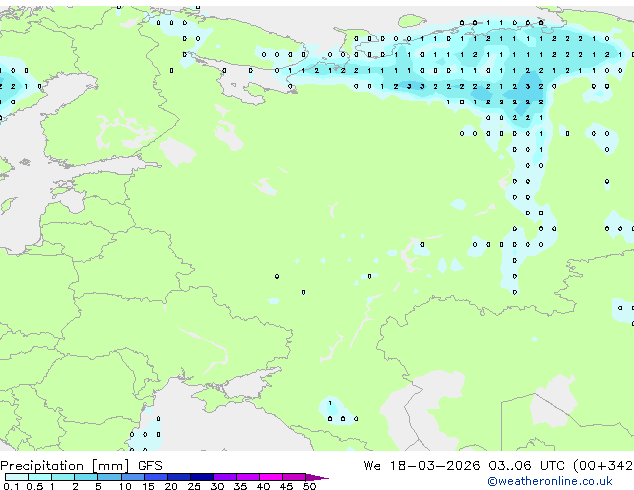The height and width of the screenshot is (490, 634).
Task: Select the 35–40 mm magenta swatch
Action: coord(248,477)
